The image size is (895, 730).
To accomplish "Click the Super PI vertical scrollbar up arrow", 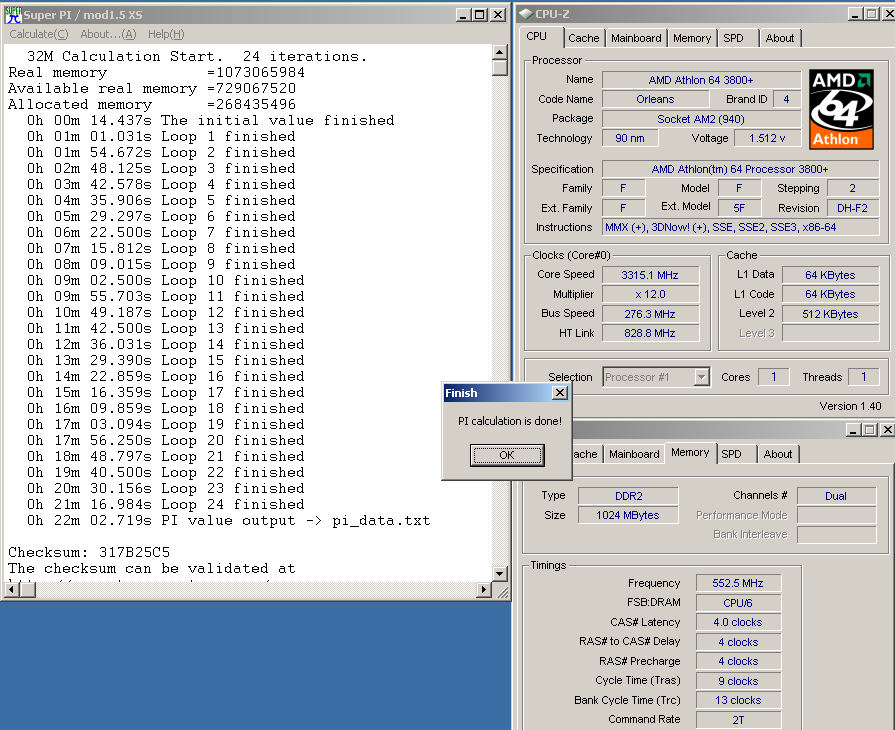I will [x=500, y=53].
